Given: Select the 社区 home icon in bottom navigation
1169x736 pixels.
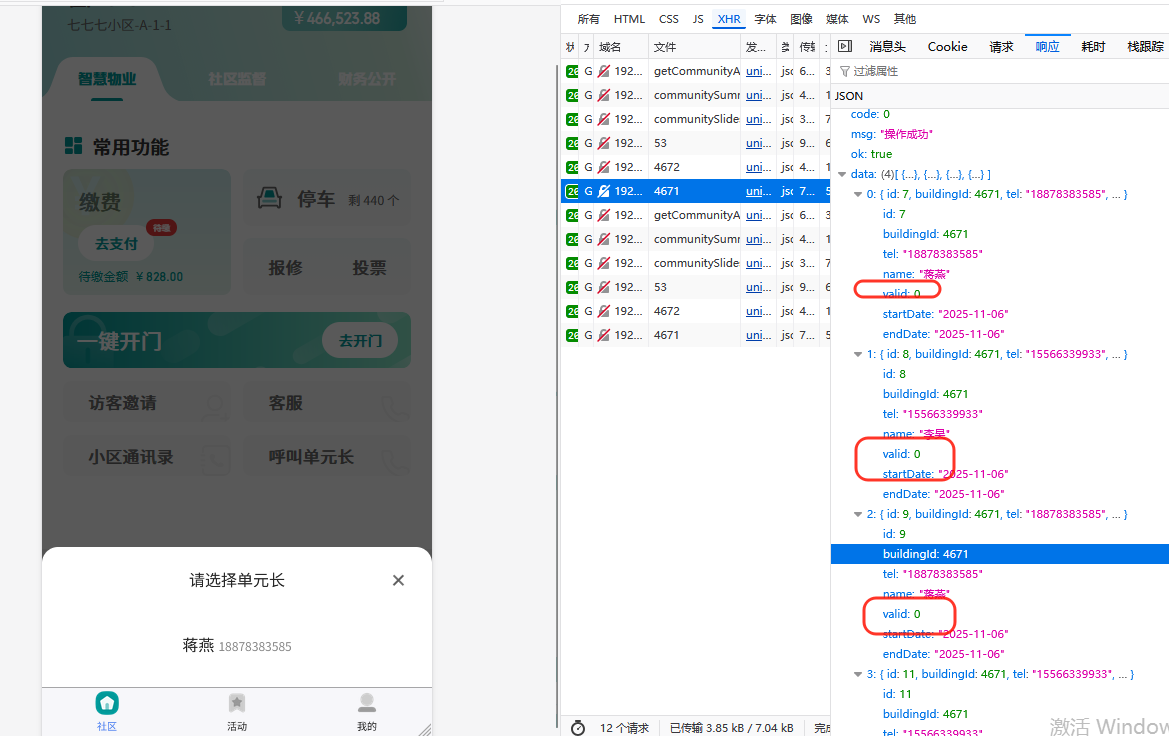Looking at the screenshot, I should point(106,702).
